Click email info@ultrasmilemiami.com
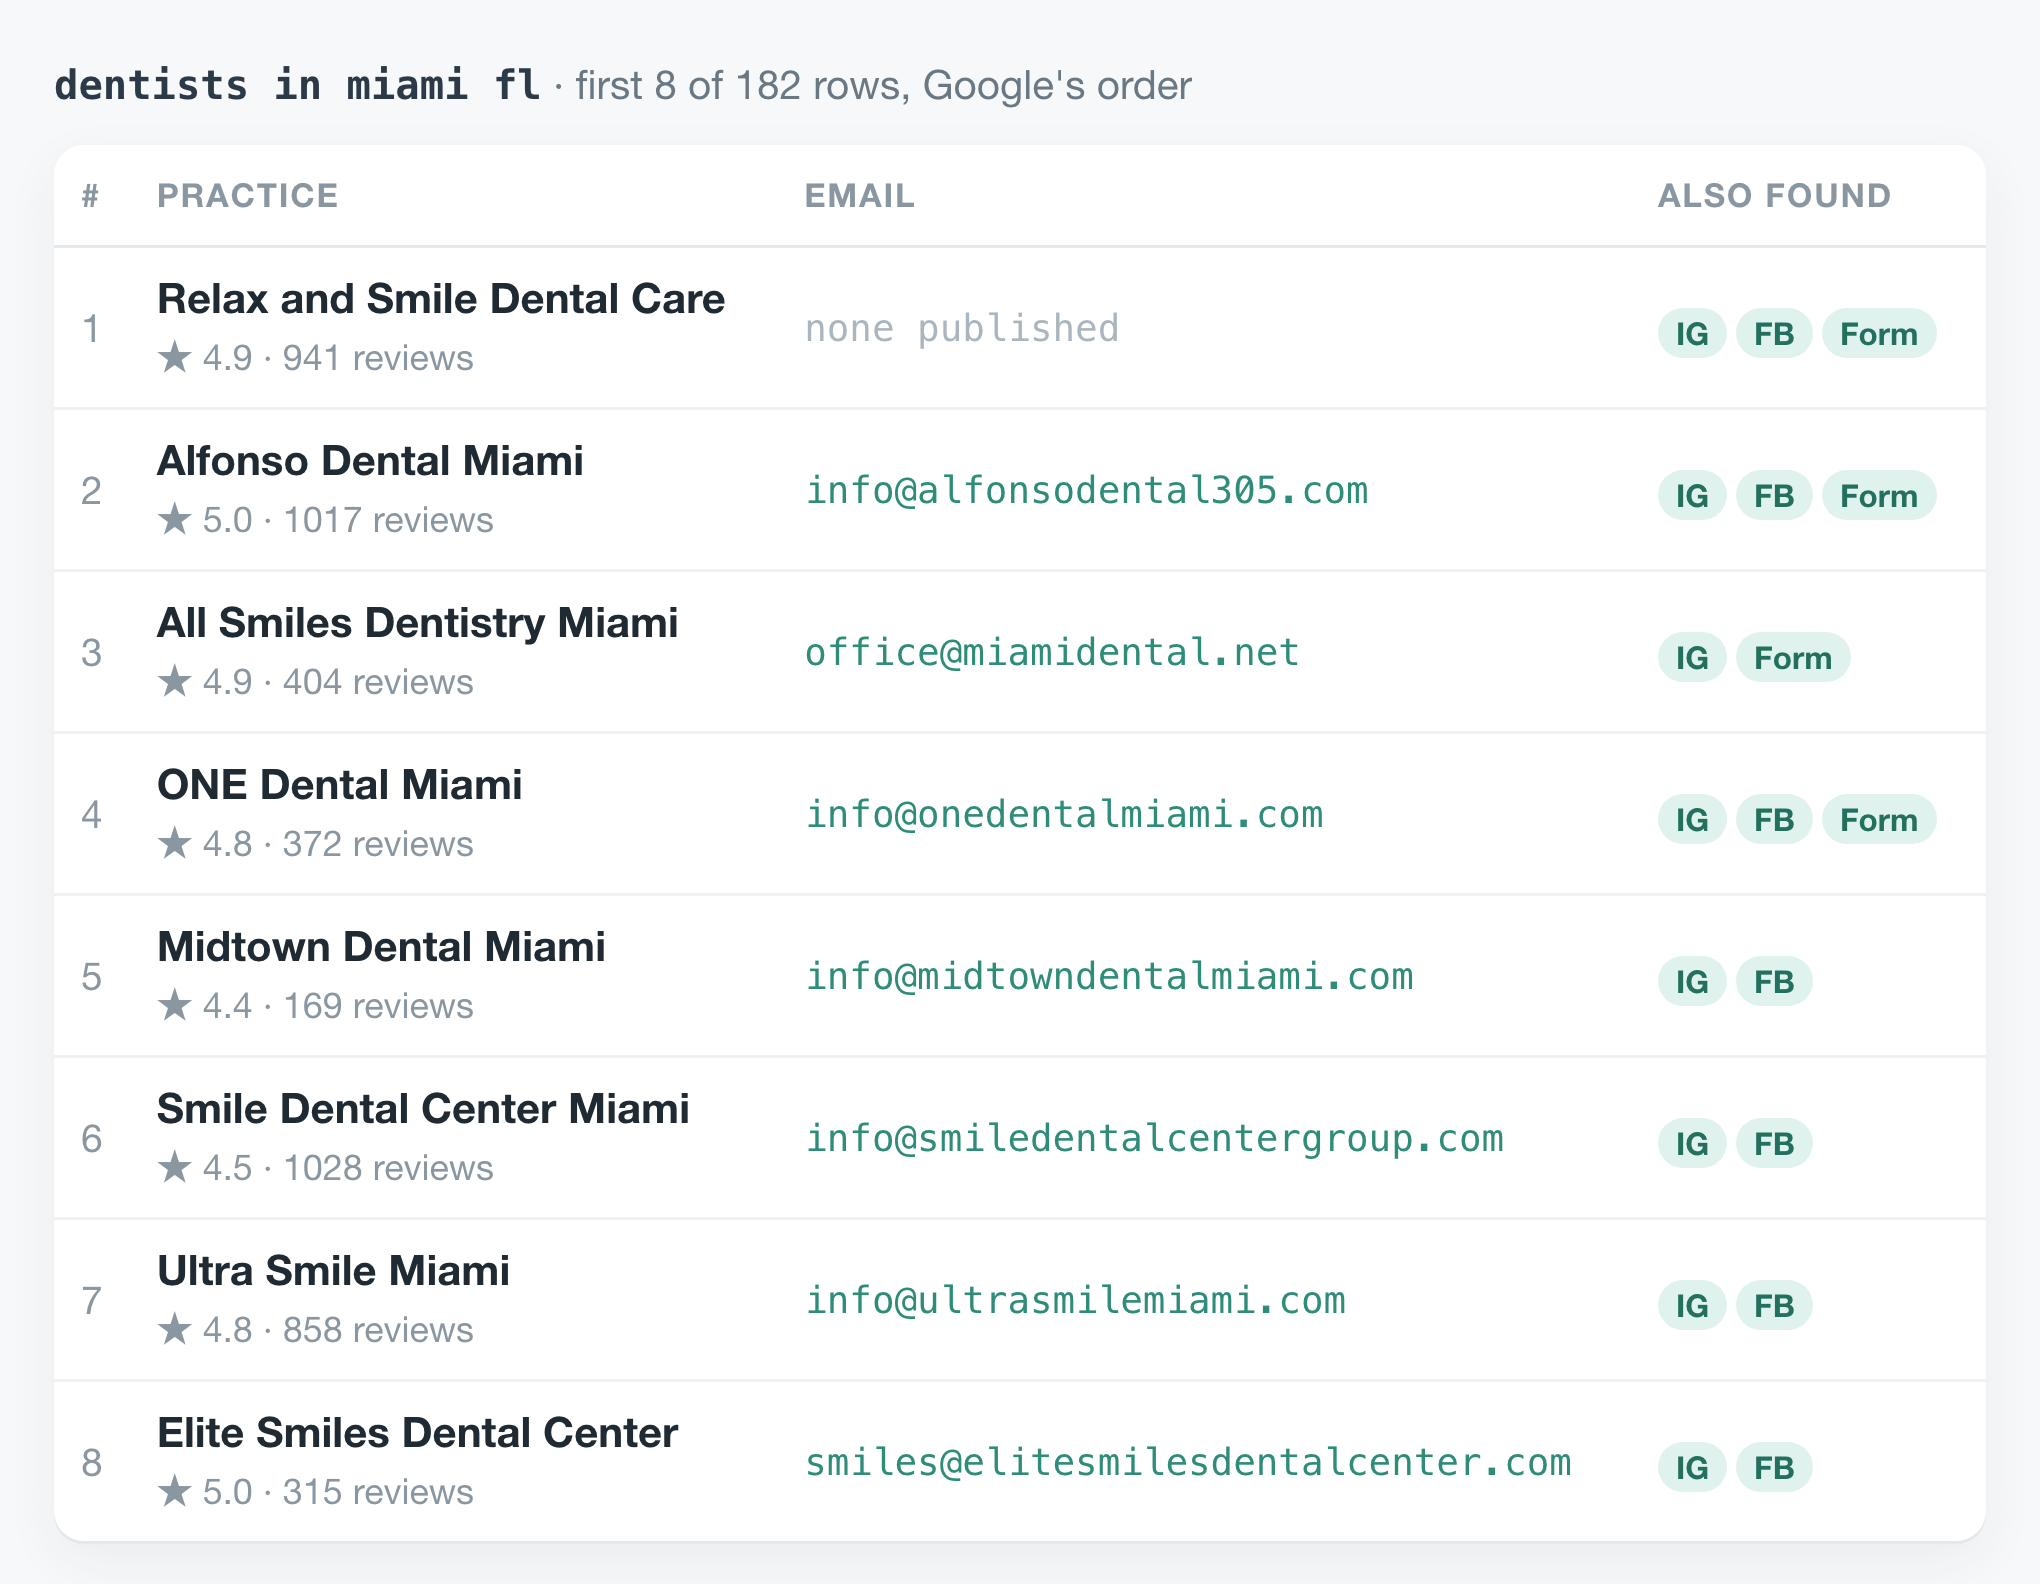Image resolution: width=2040 pixels, height=1584 pixels. coord(1075,1301)
